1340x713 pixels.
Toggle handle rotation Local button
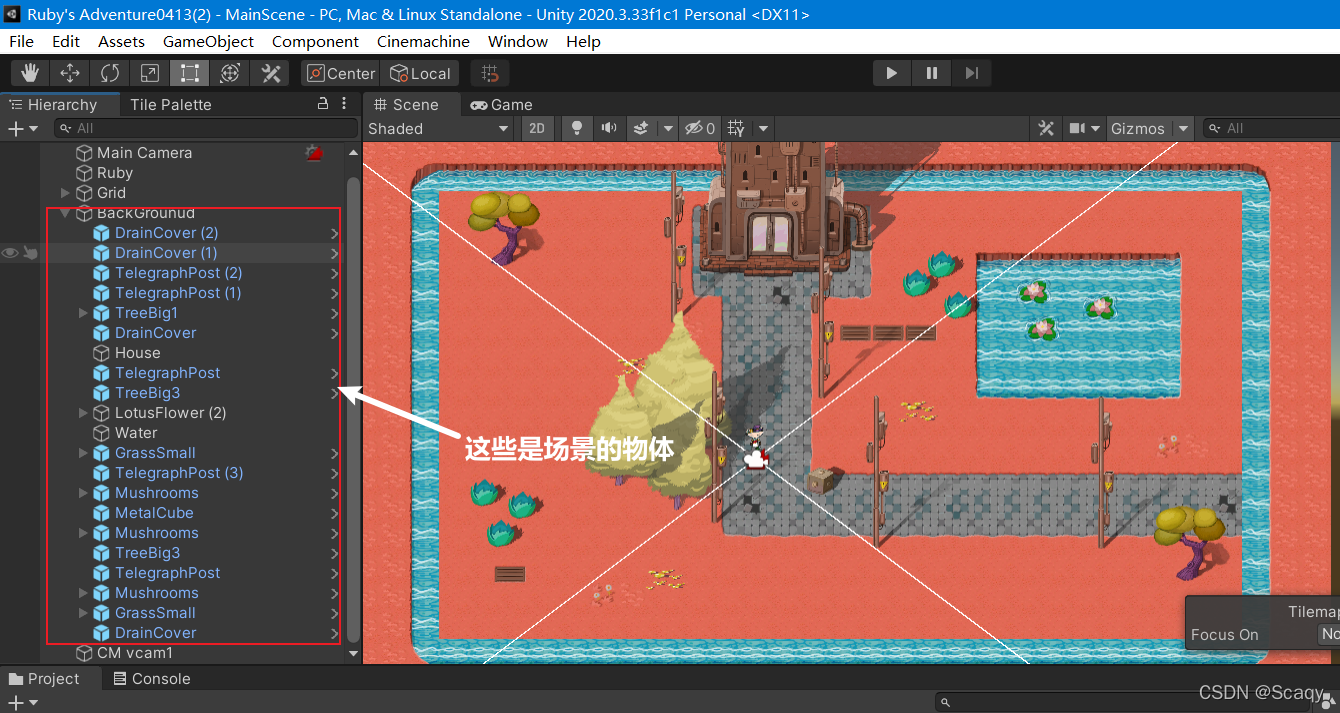click(421, 73)
